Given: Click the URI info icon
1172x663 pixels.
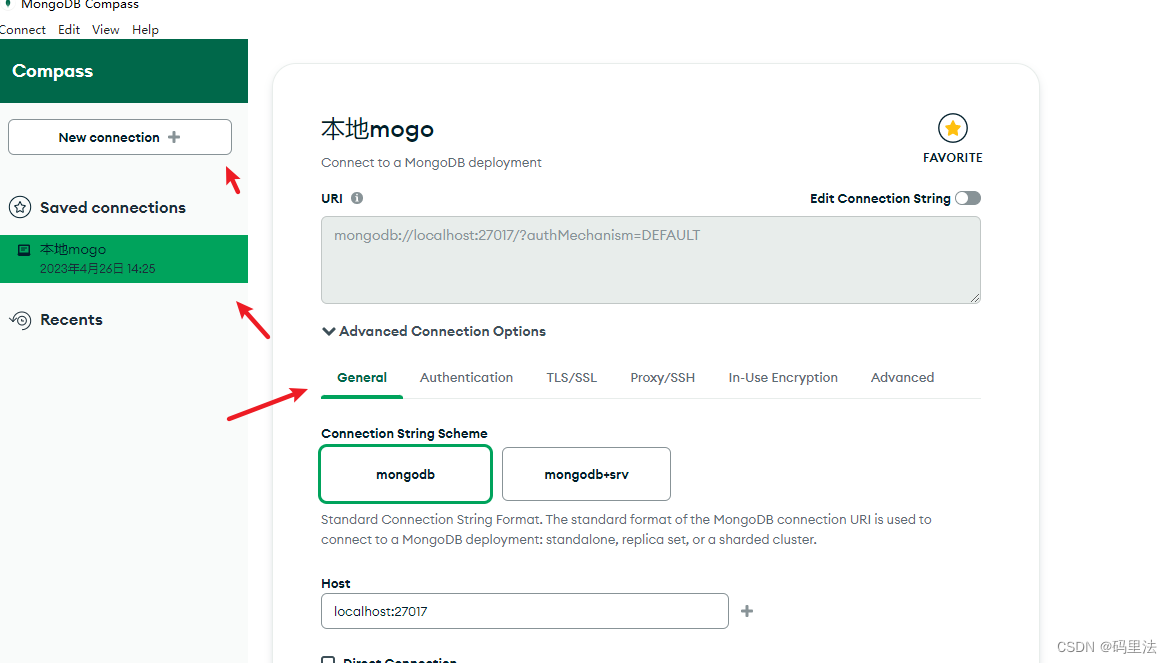Looking at the screenshot, I should [357, 198].
